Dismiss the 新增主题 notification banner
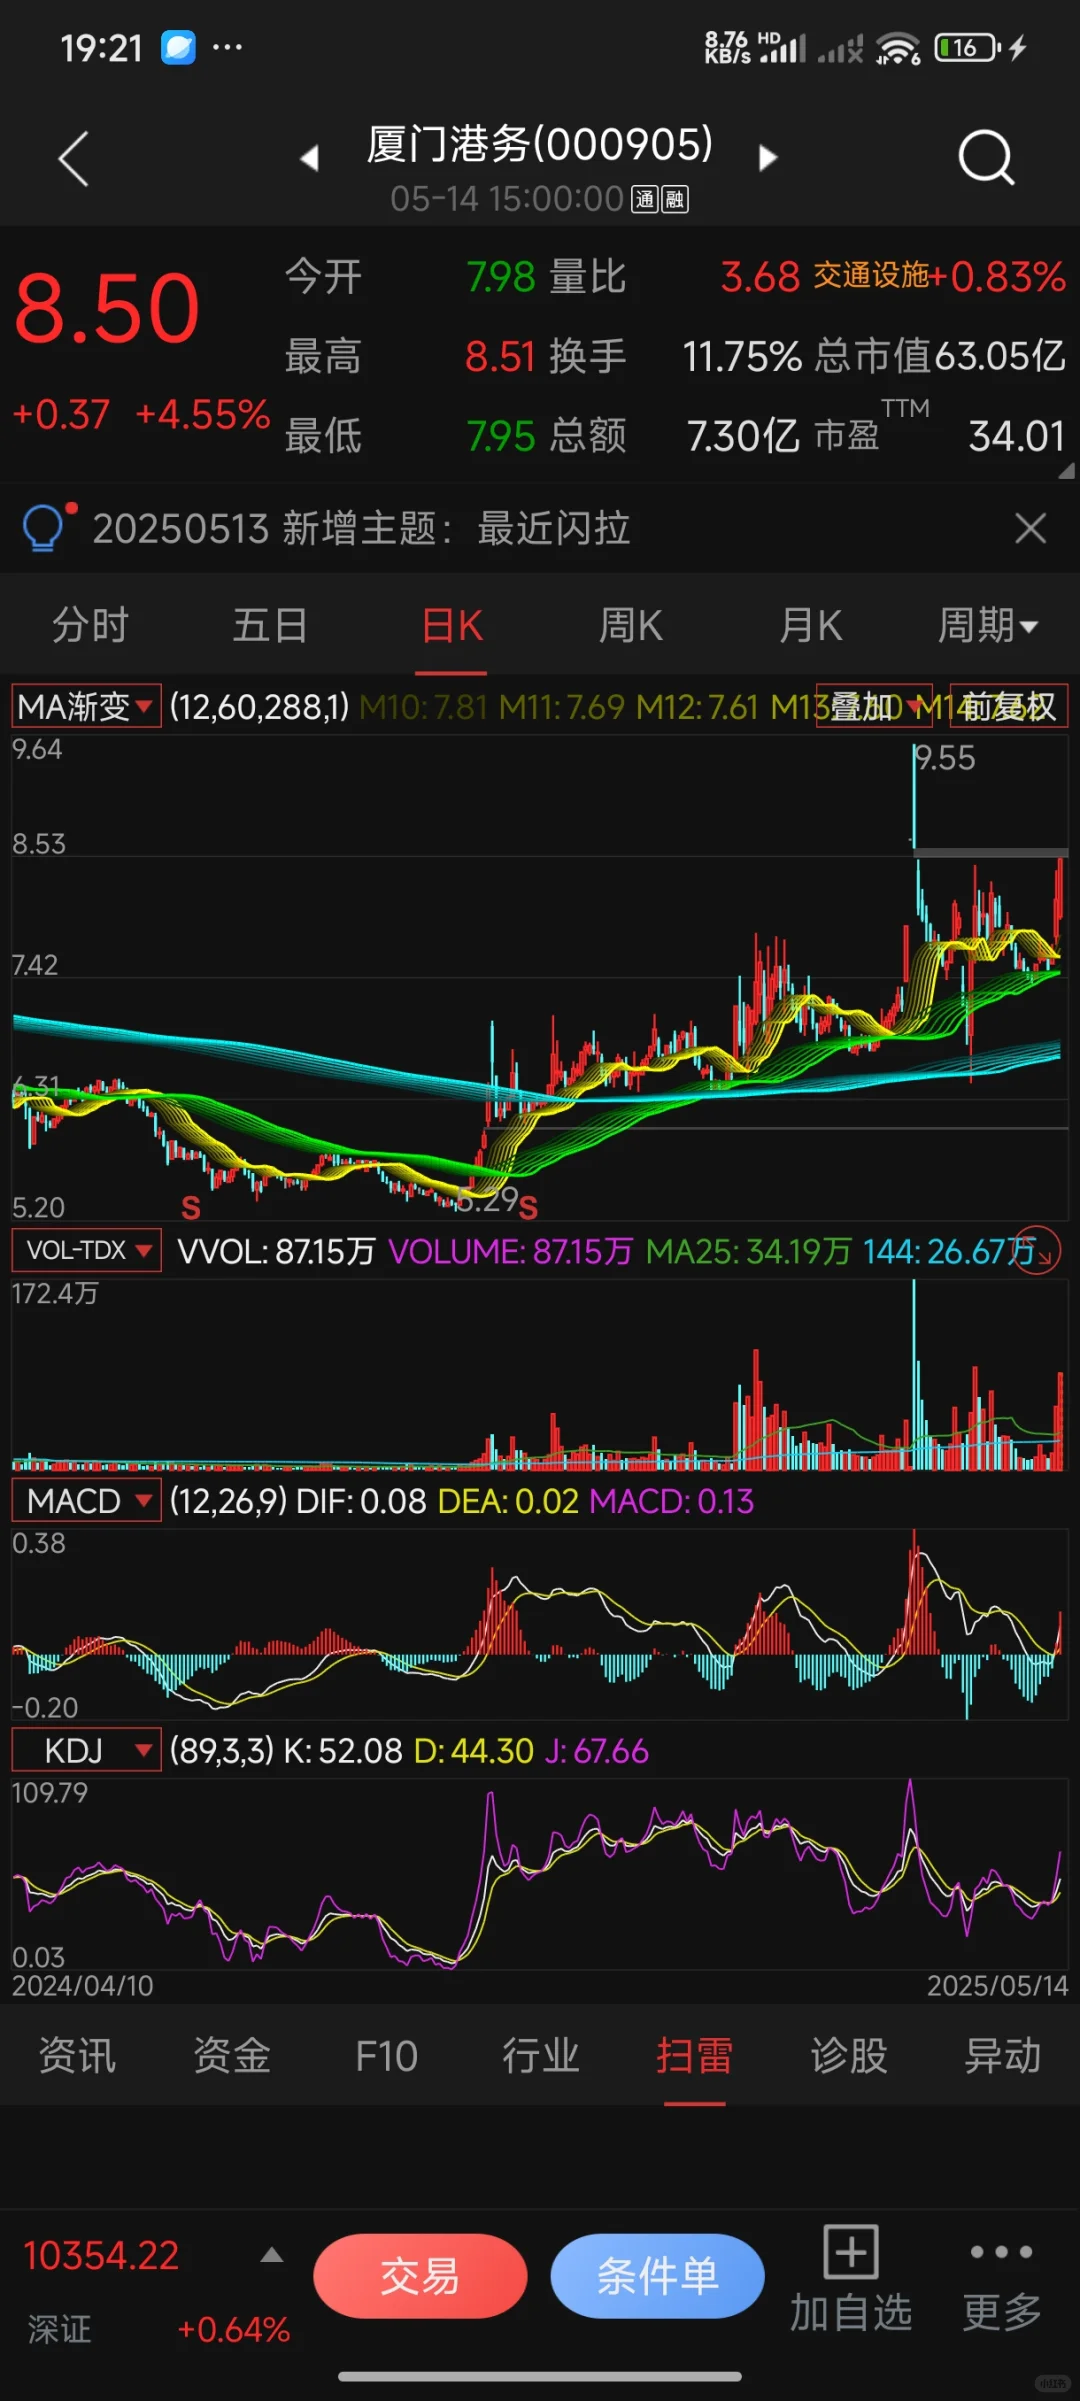This screenshot has height=2401, width=1080. [x=1030, y=528]
